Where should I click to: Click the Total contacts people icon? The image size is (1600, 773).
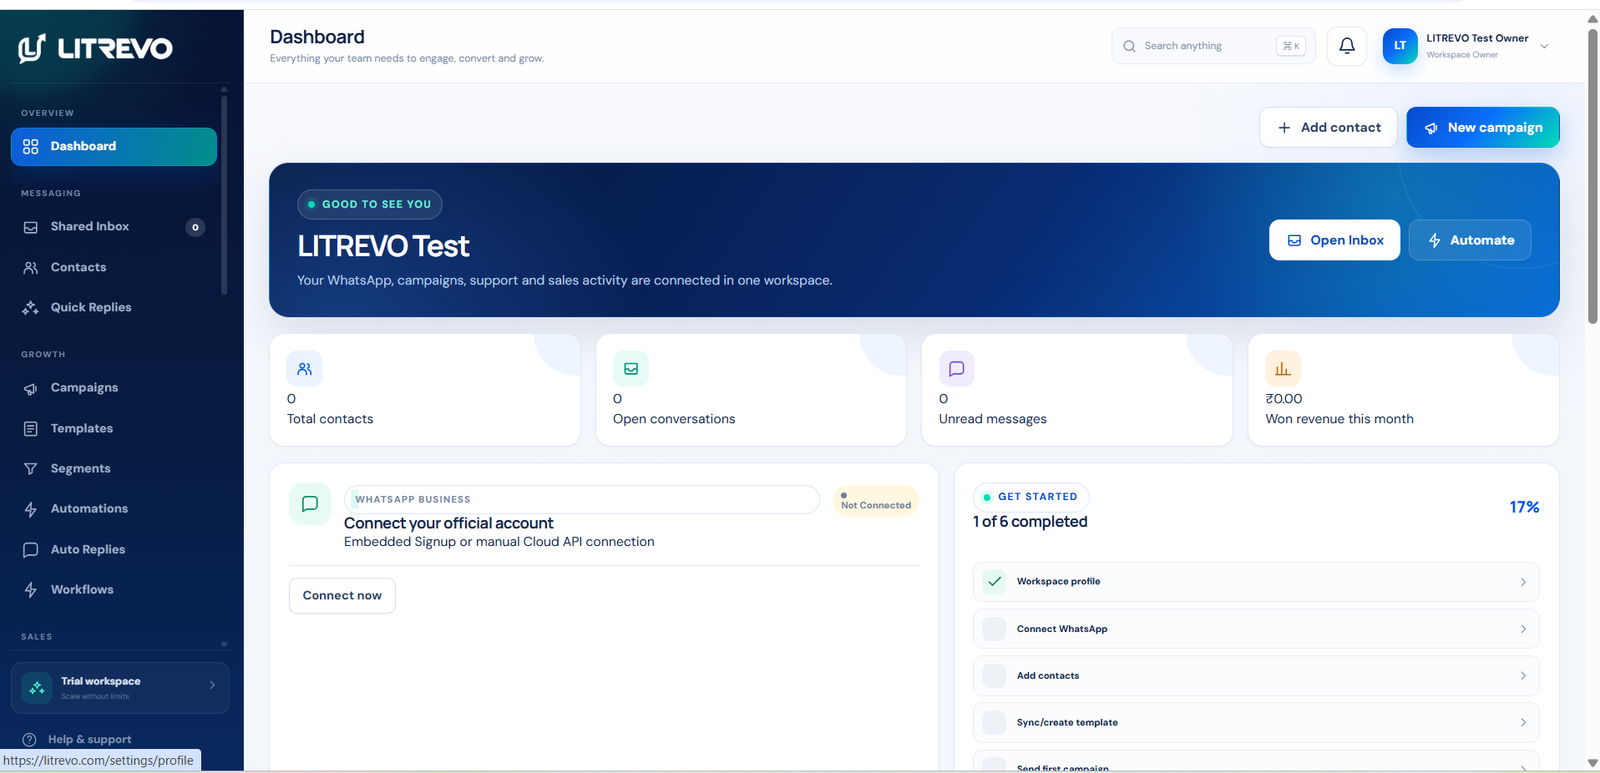tap(305, 369)
